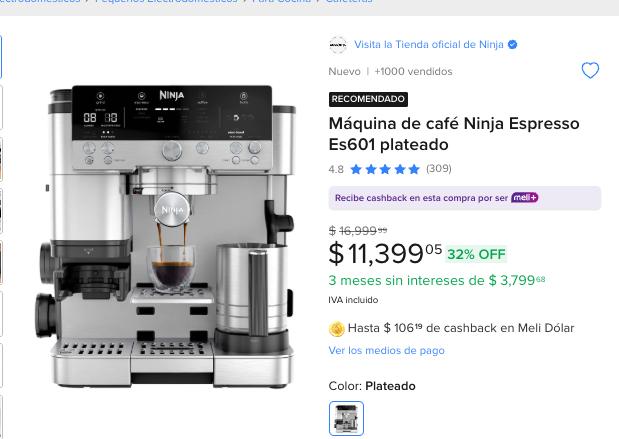Click Hasta $106 de cashback text
Screen dimensions: 619x439
click(461, 328)
